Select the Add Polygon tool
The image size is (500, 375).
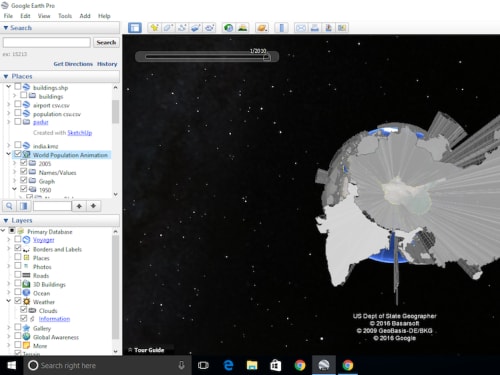coord(168,28)
